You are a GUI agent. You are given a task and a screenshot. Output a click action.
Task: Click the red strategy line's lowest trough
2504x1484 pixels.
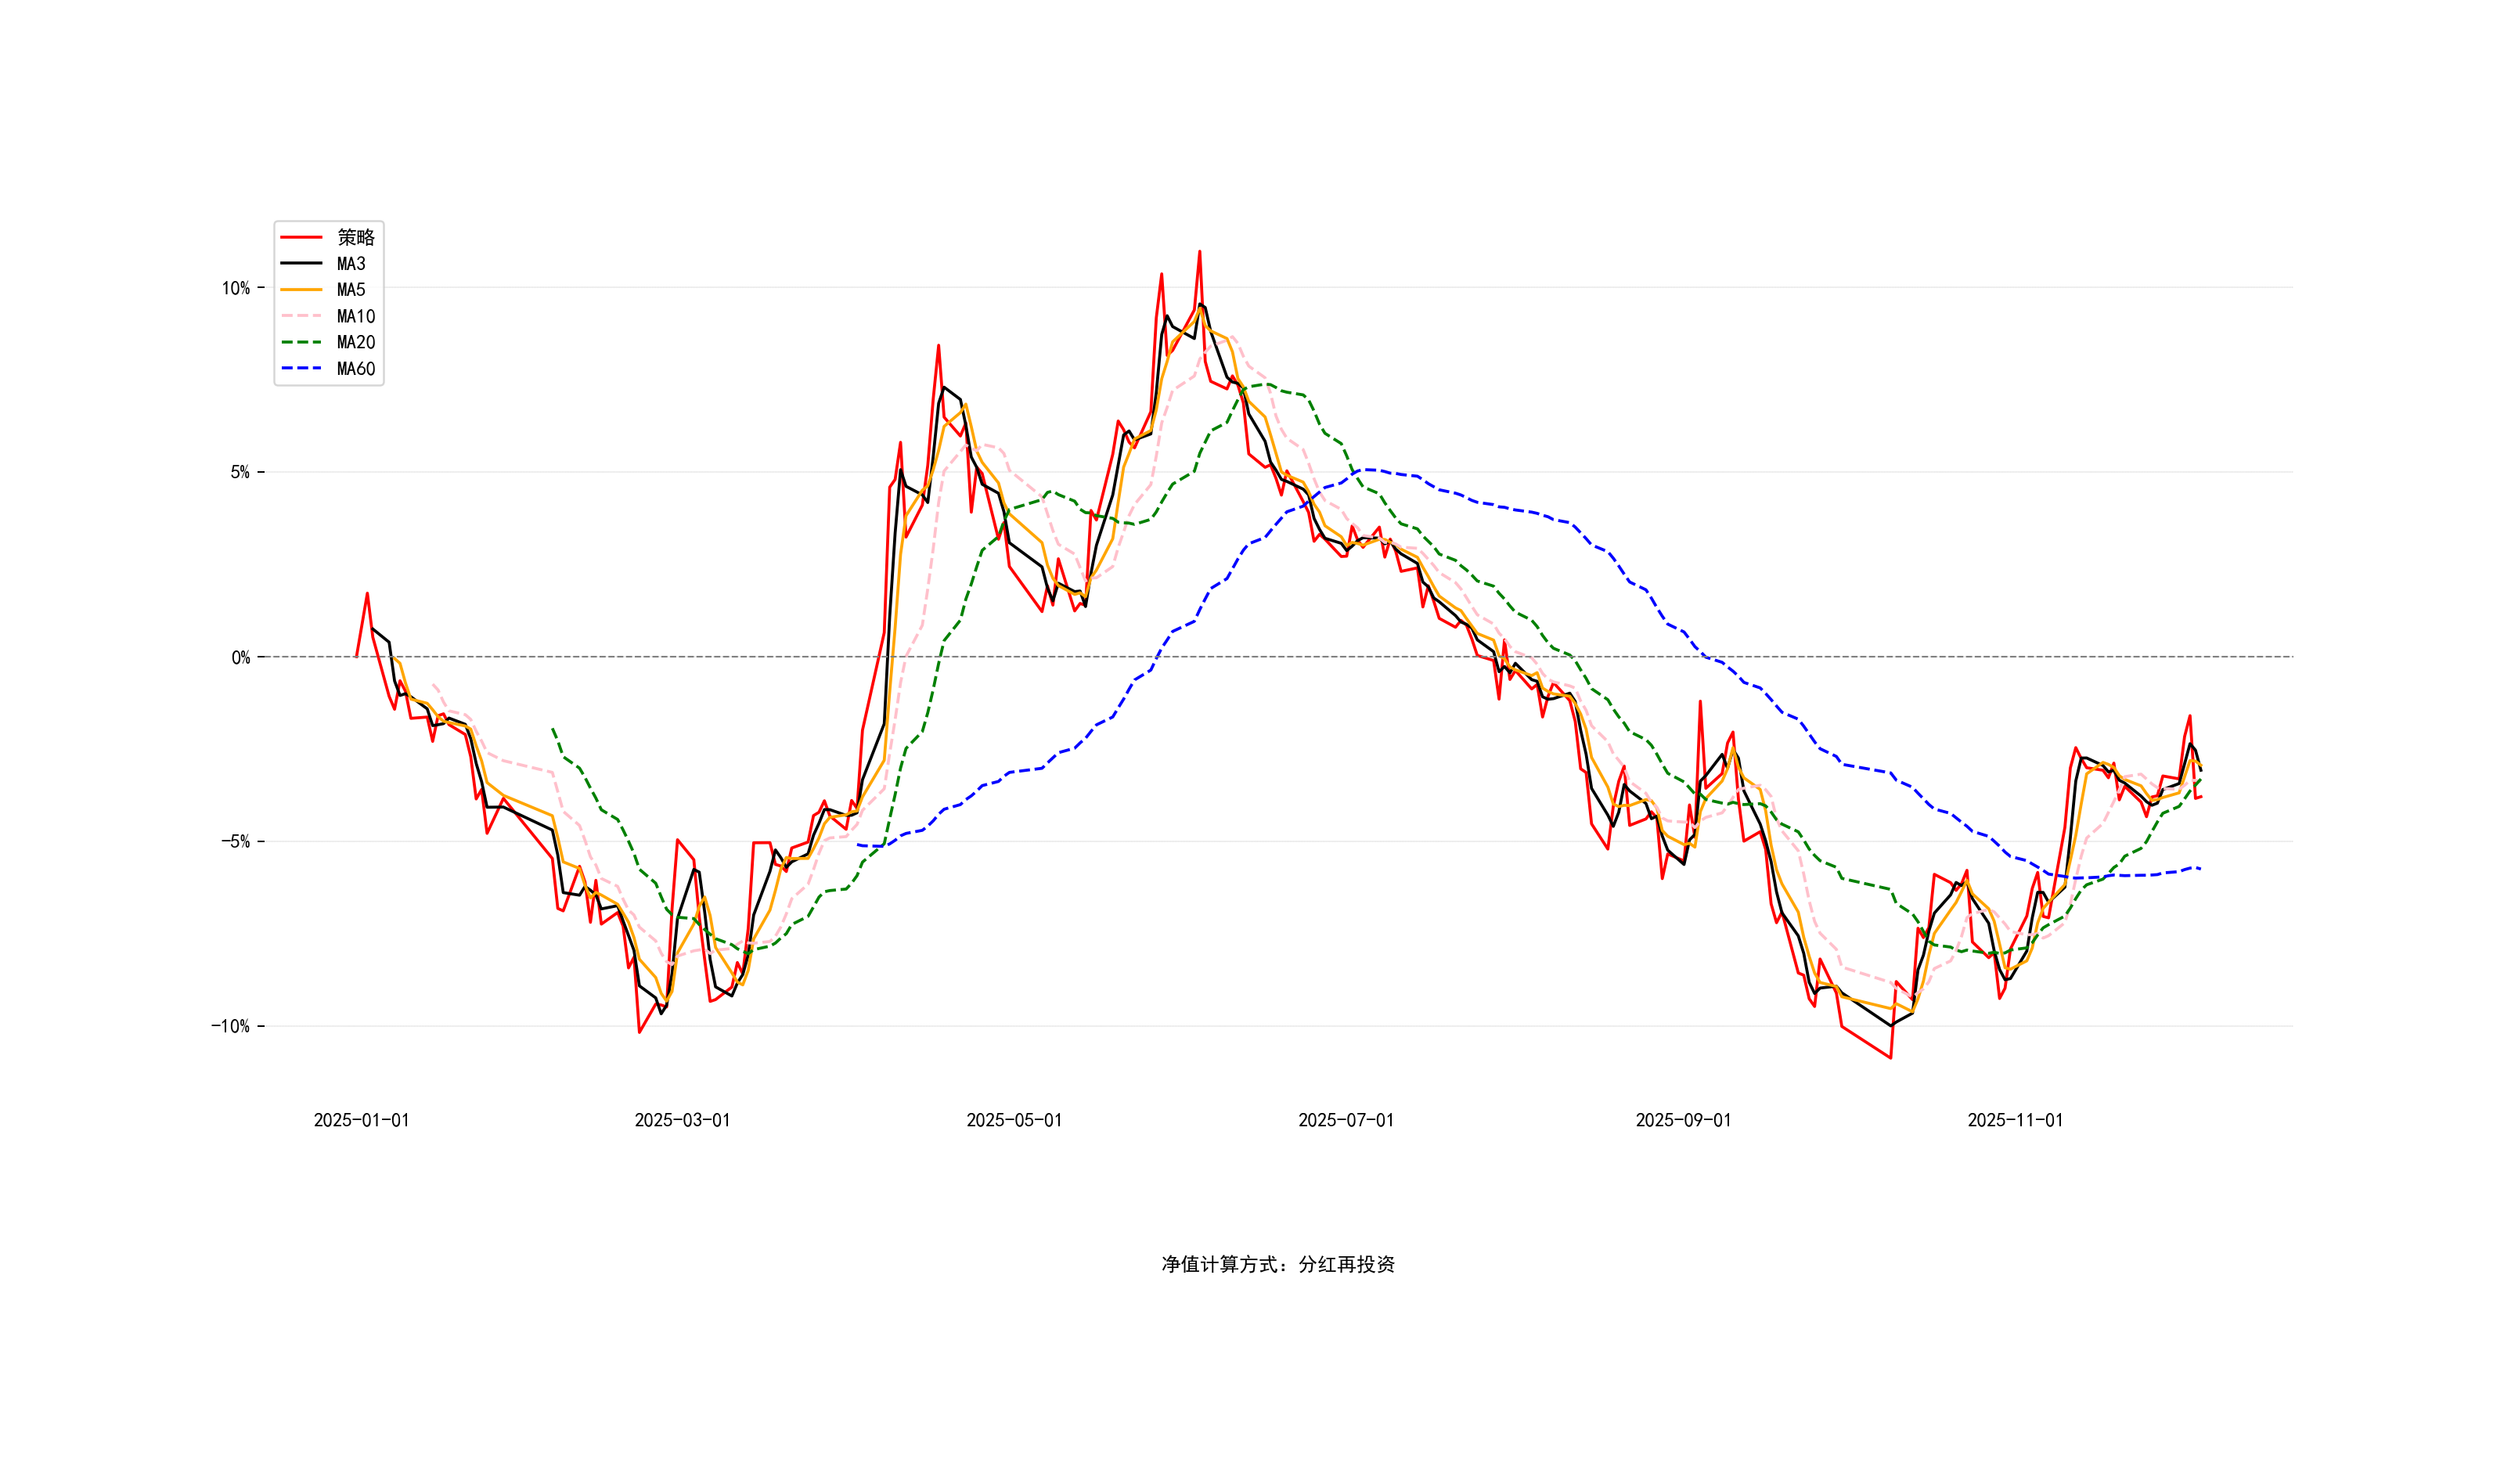coord(1890,1057)
